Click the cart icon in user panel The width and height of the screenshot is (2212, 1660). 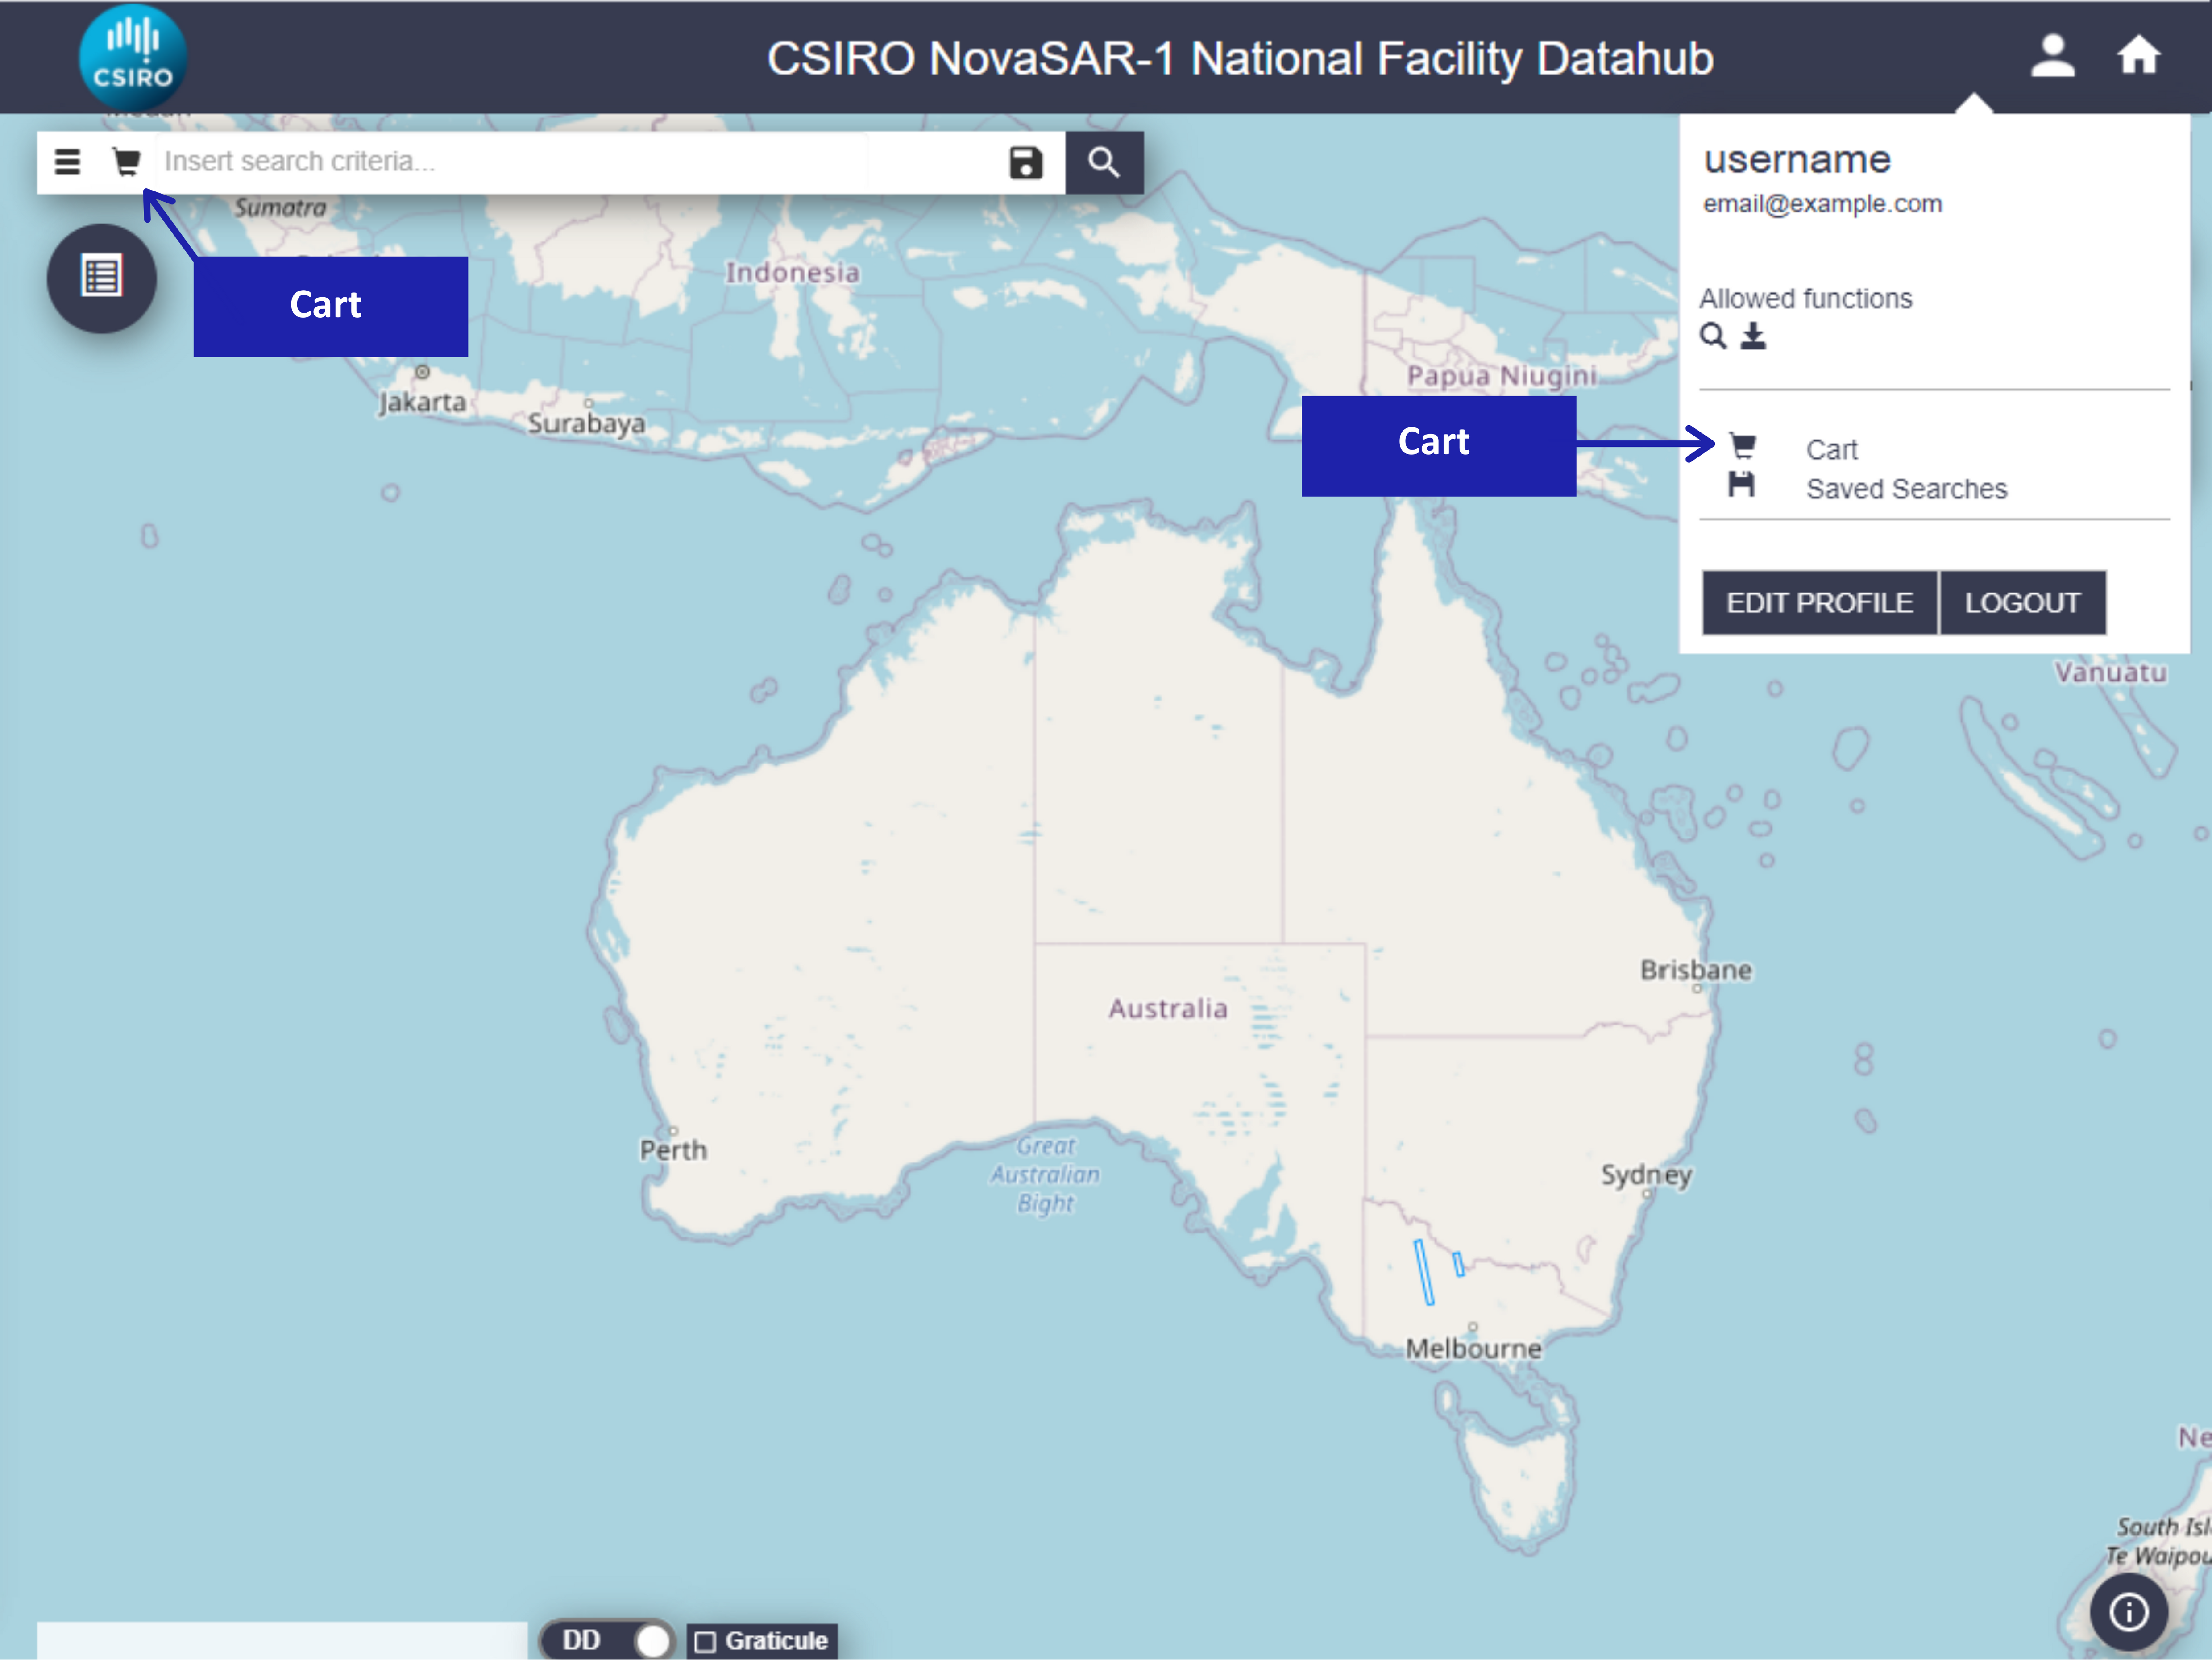(1743, 445)
